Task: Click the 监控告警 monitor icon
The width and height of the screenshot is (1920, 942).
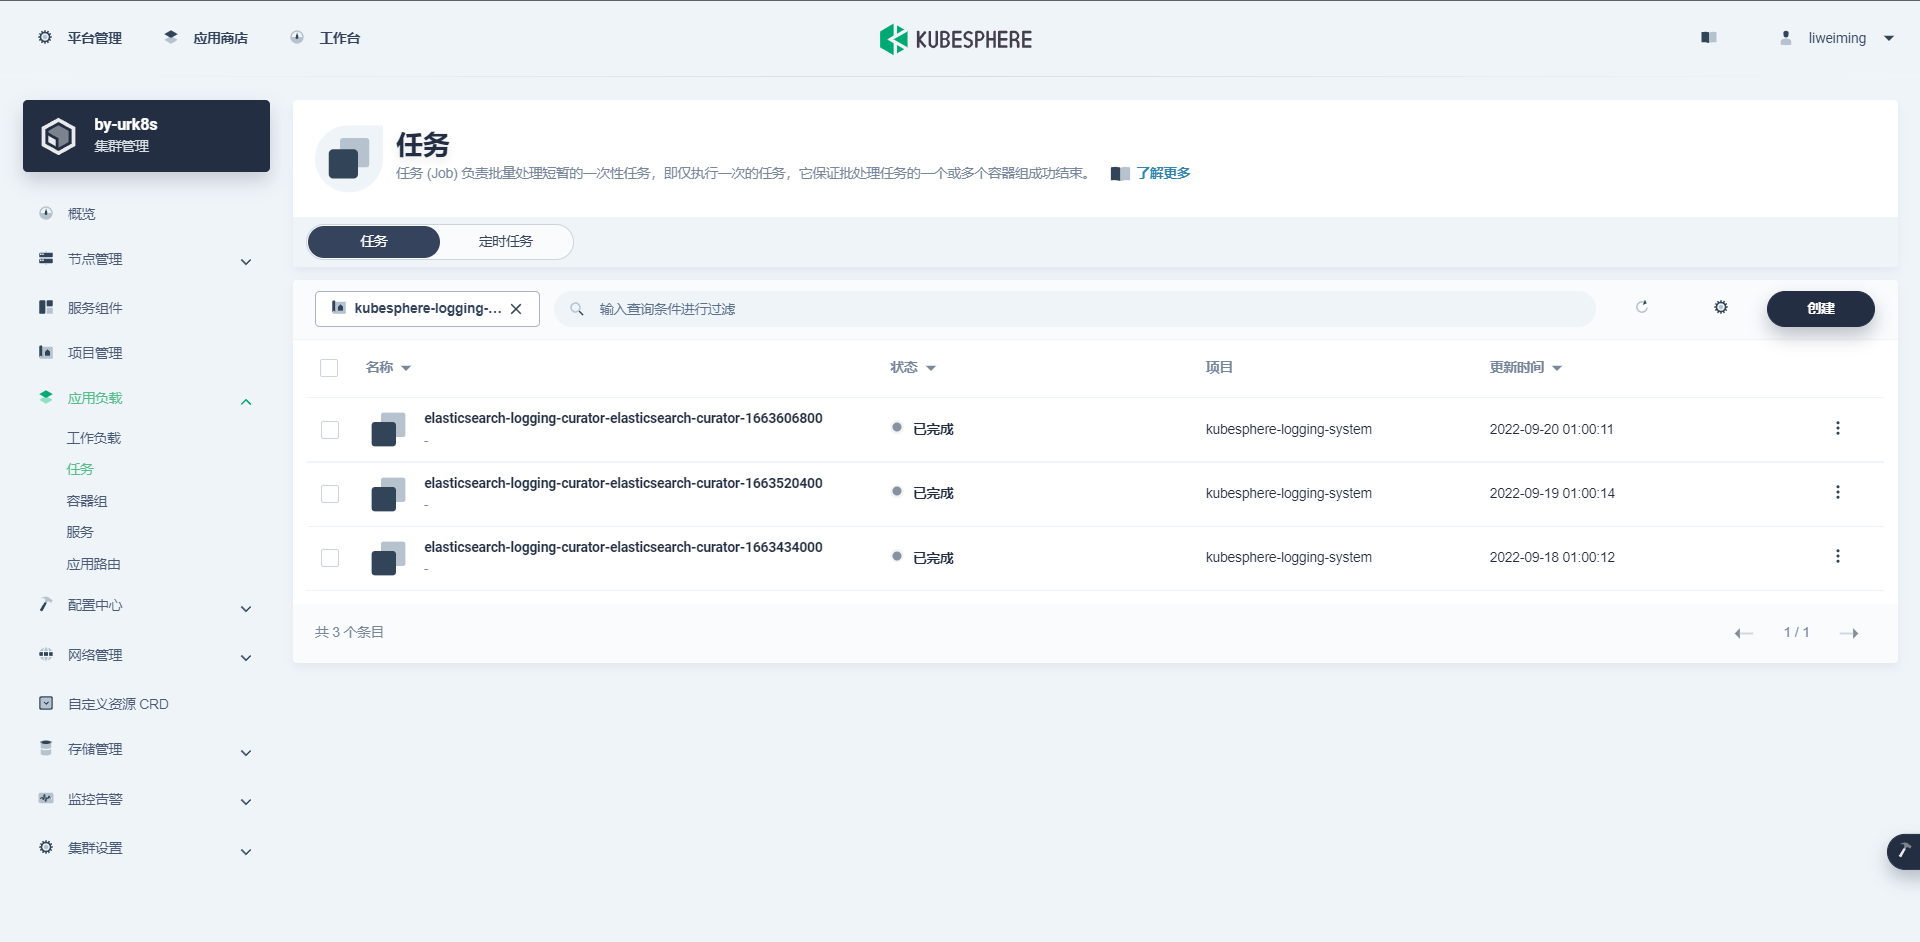Action: [46, 798]
